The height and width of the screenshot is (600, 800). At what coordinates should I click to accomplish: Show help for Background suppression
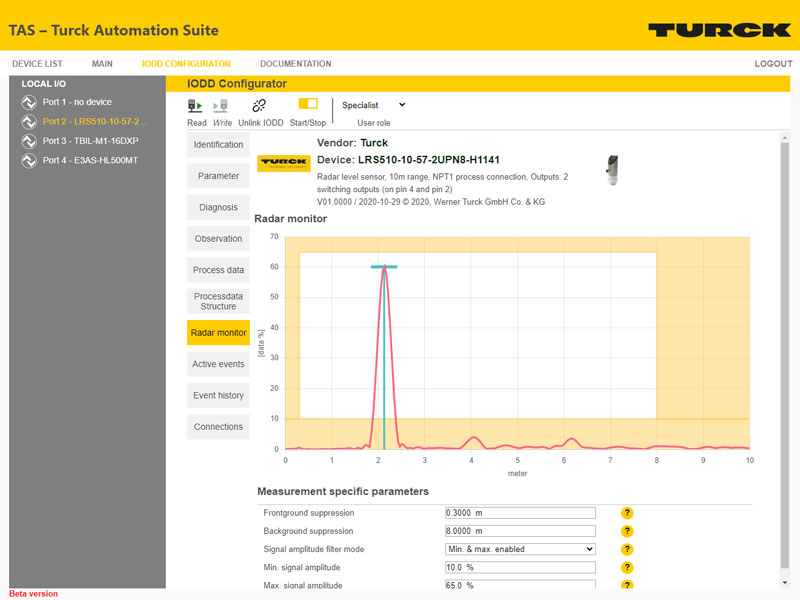pos(627,531)
